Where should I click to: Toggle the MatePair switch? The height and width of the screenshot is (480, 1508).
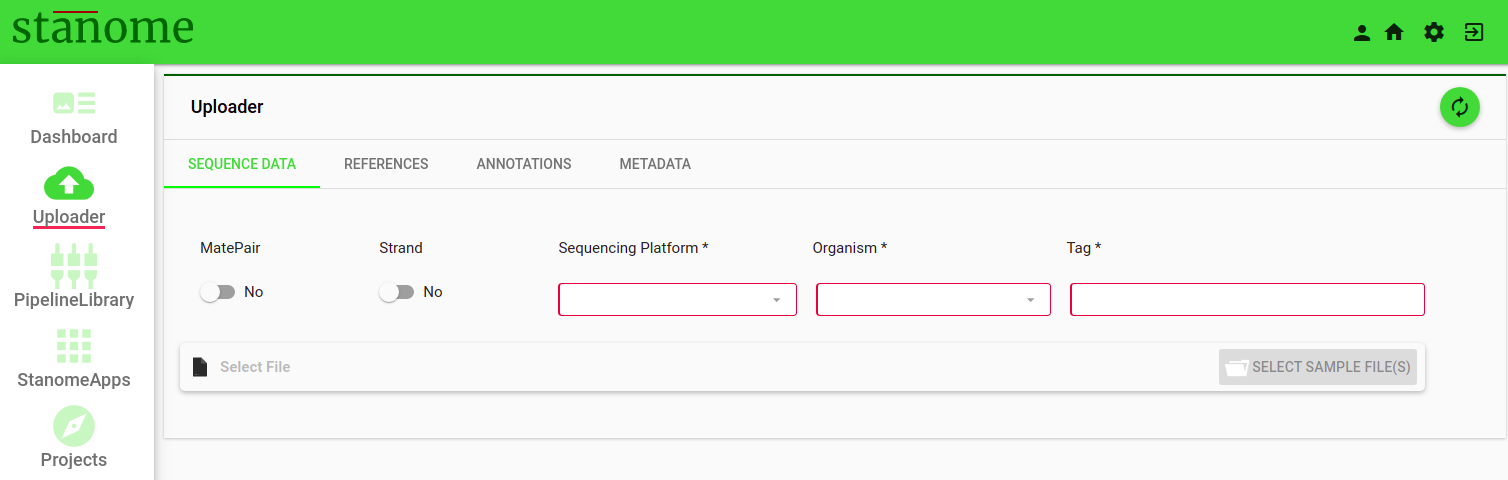(217, 292)
